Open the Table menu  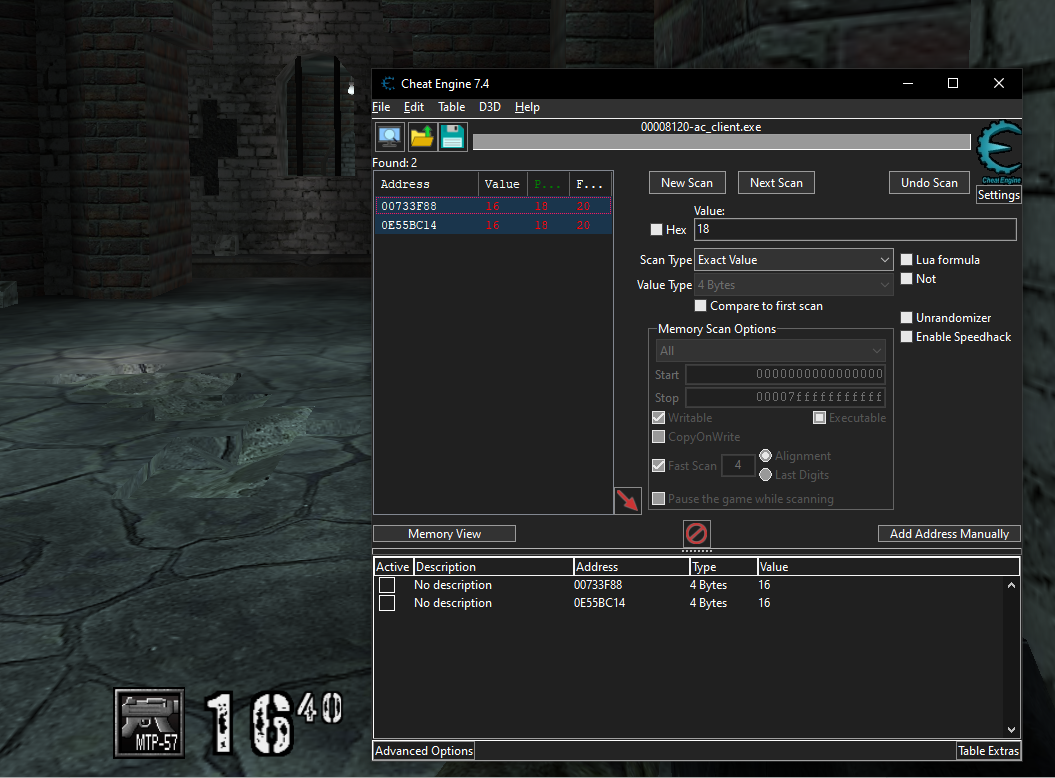coord(451,107)
